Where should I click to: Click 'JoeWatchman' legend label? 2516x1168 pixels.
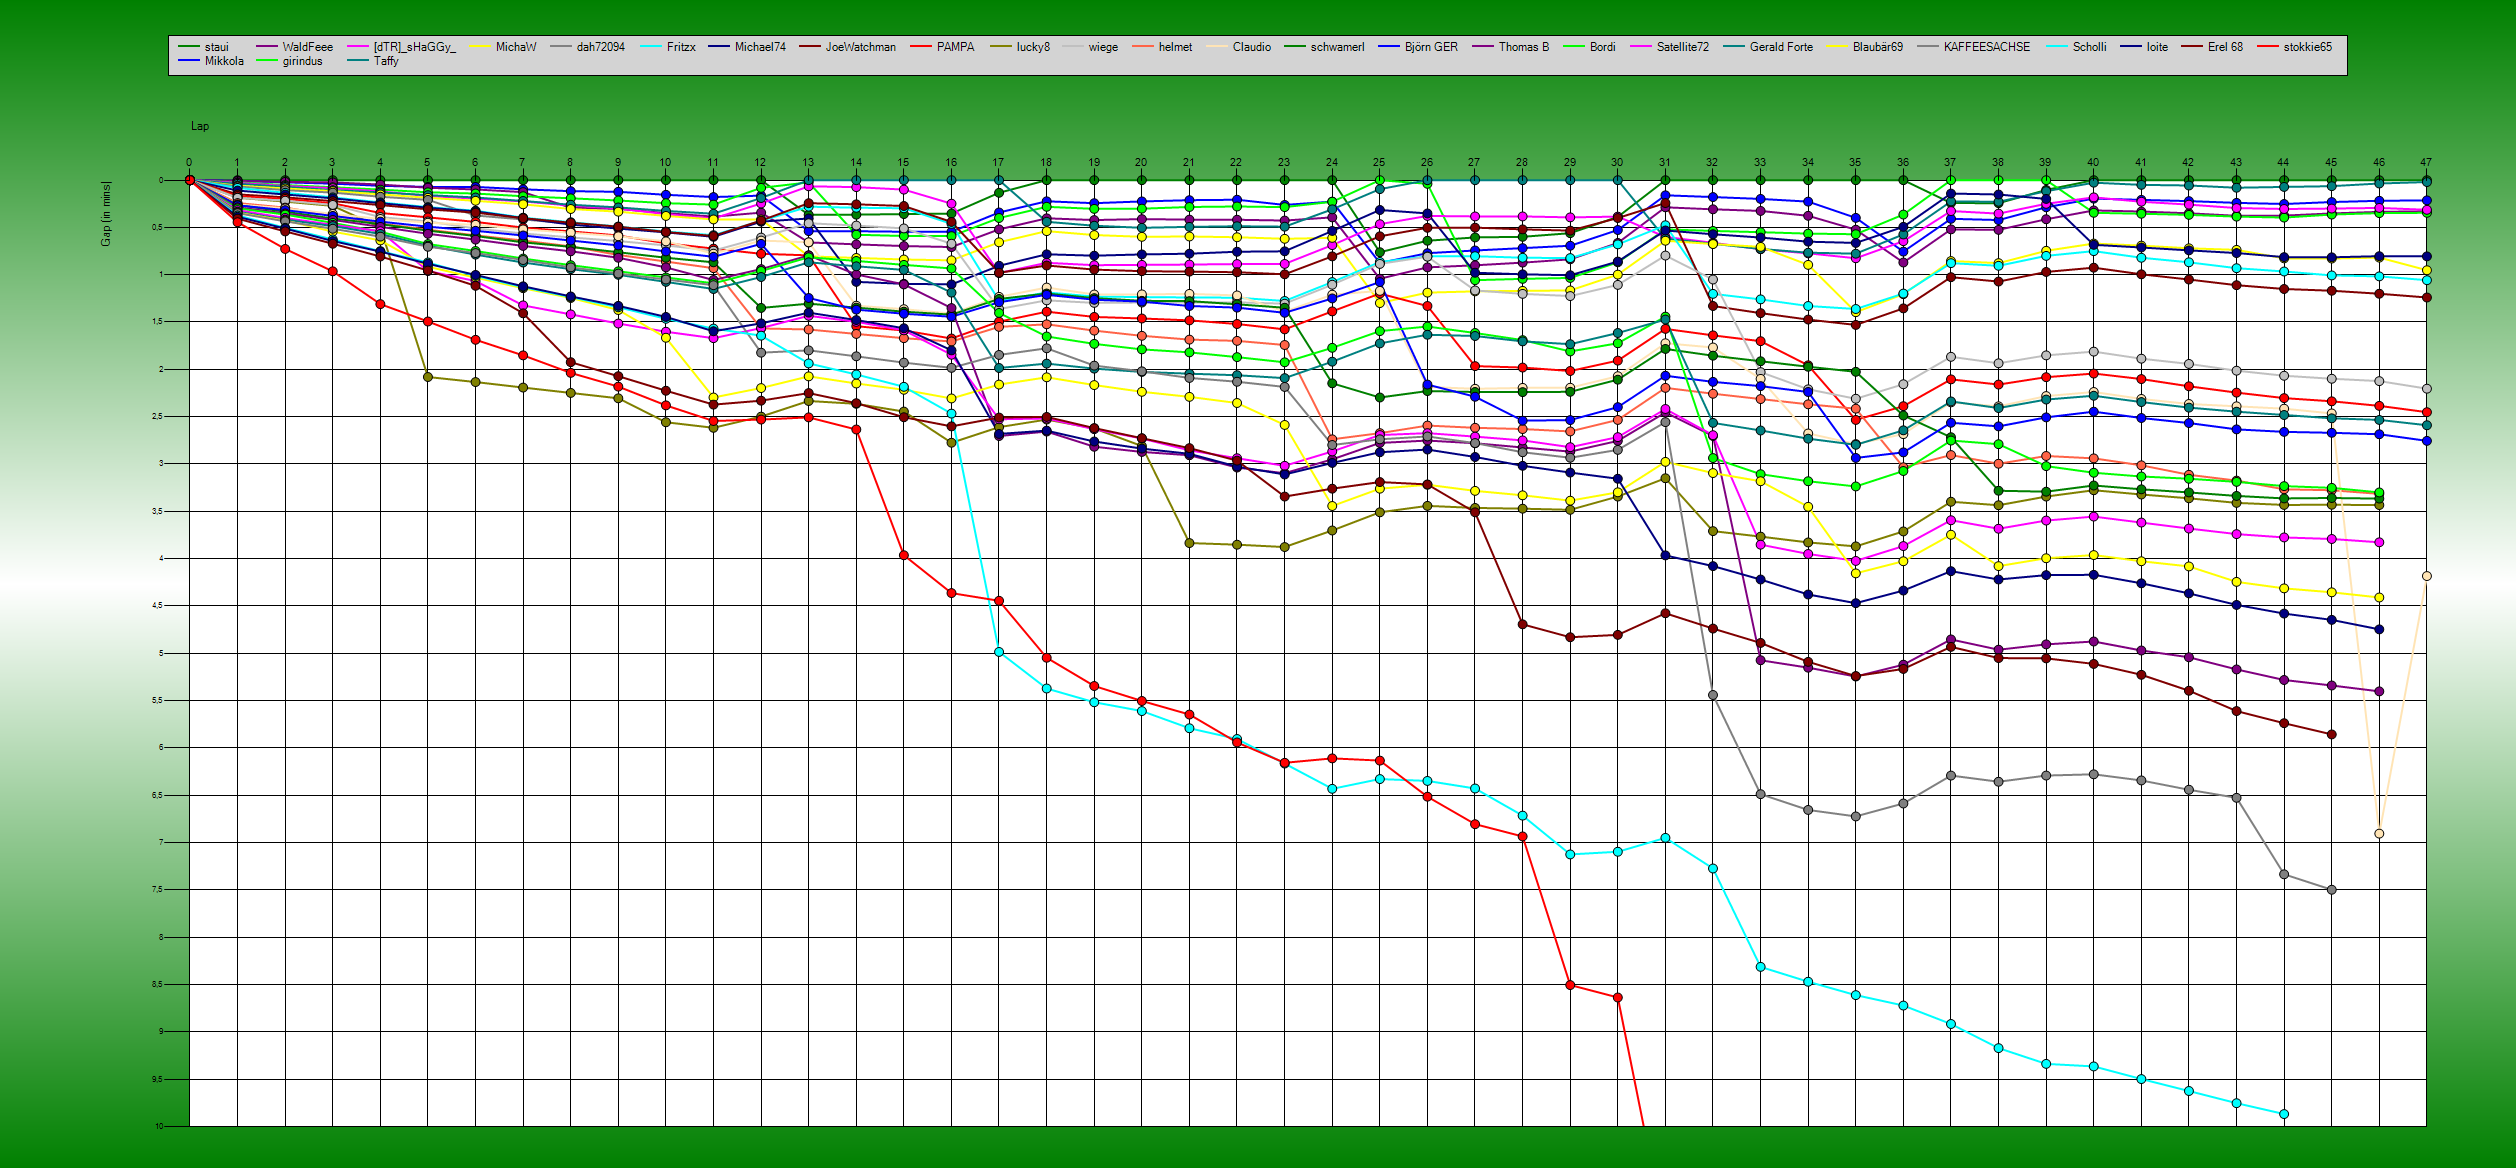pos(860,47)
